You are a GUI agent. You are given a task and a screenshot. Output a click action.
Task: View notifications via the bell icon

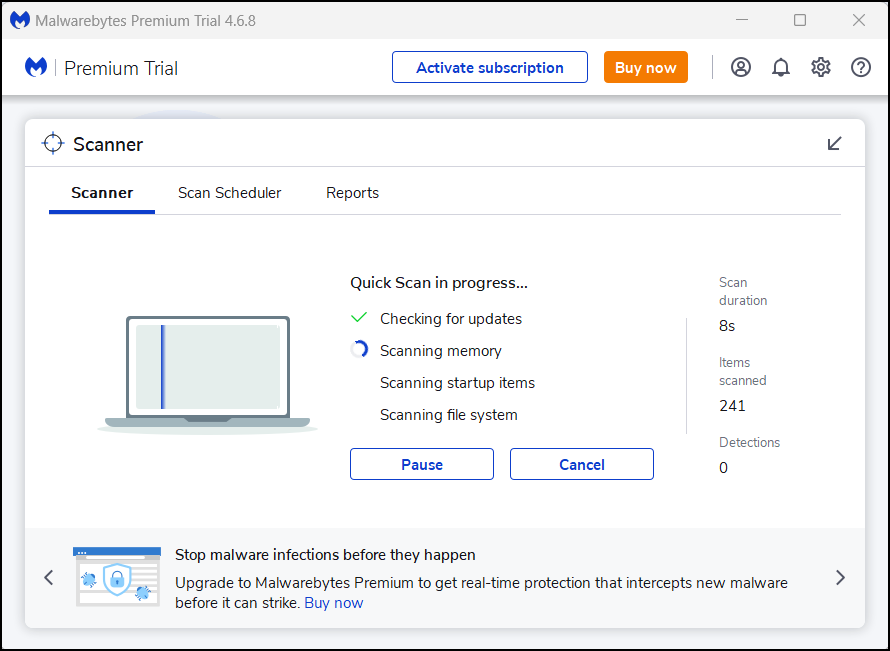781,67
